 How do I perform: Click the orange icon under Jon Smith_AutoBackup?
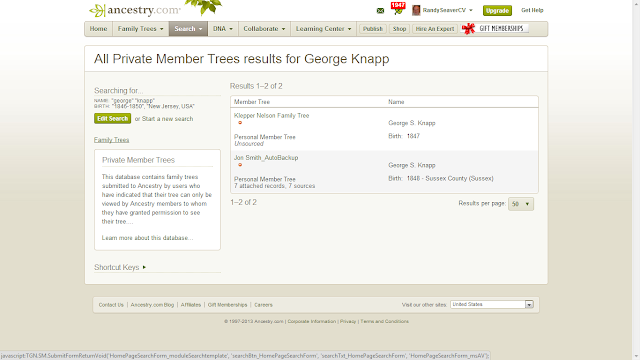240,164
